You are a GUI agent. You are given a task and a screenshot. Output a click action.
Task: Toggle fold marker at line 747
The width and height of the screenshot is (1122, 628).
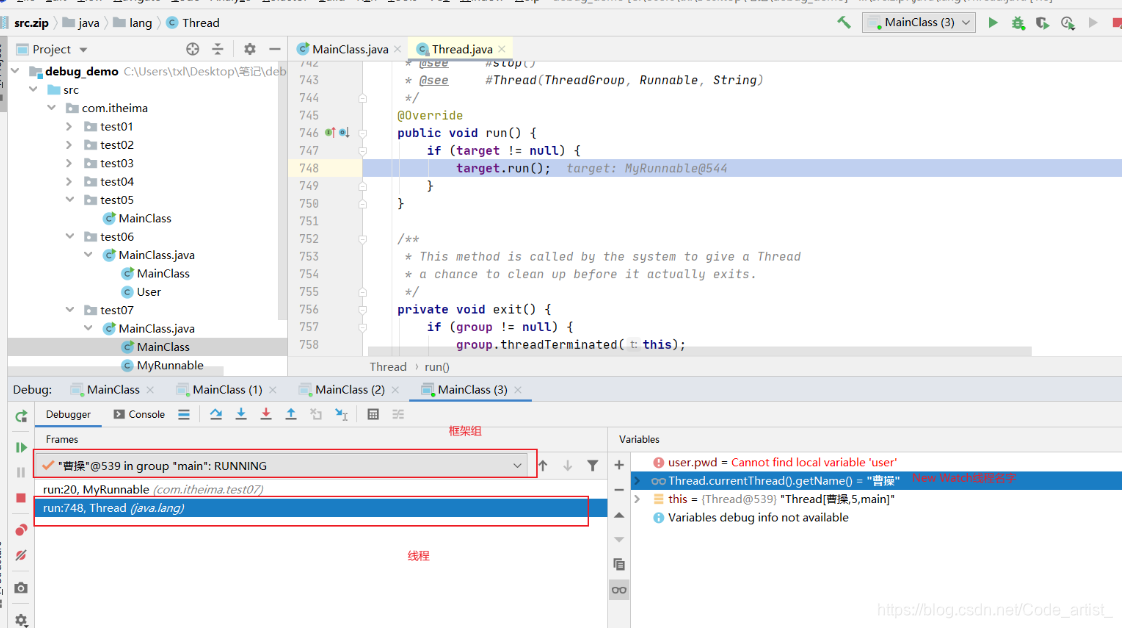(363, 151)
